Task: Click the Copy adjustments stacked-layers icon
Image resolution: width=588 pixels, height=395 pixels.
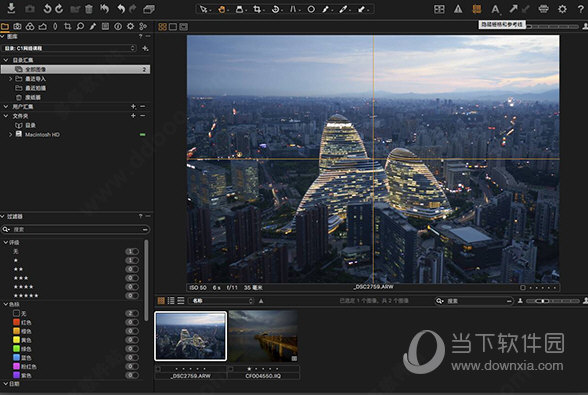Action: pyautogui.click(x=149, y=9)
